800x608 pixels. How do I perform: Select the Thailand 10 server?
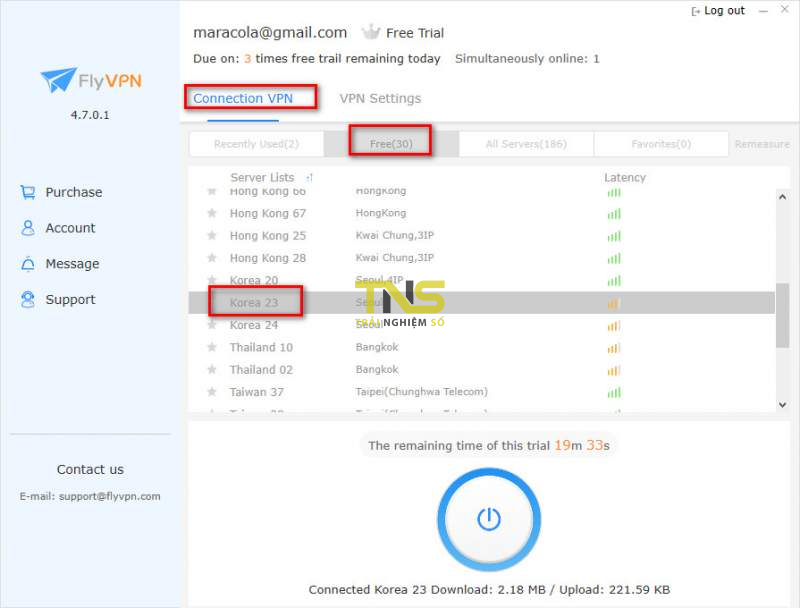point(482,347)
